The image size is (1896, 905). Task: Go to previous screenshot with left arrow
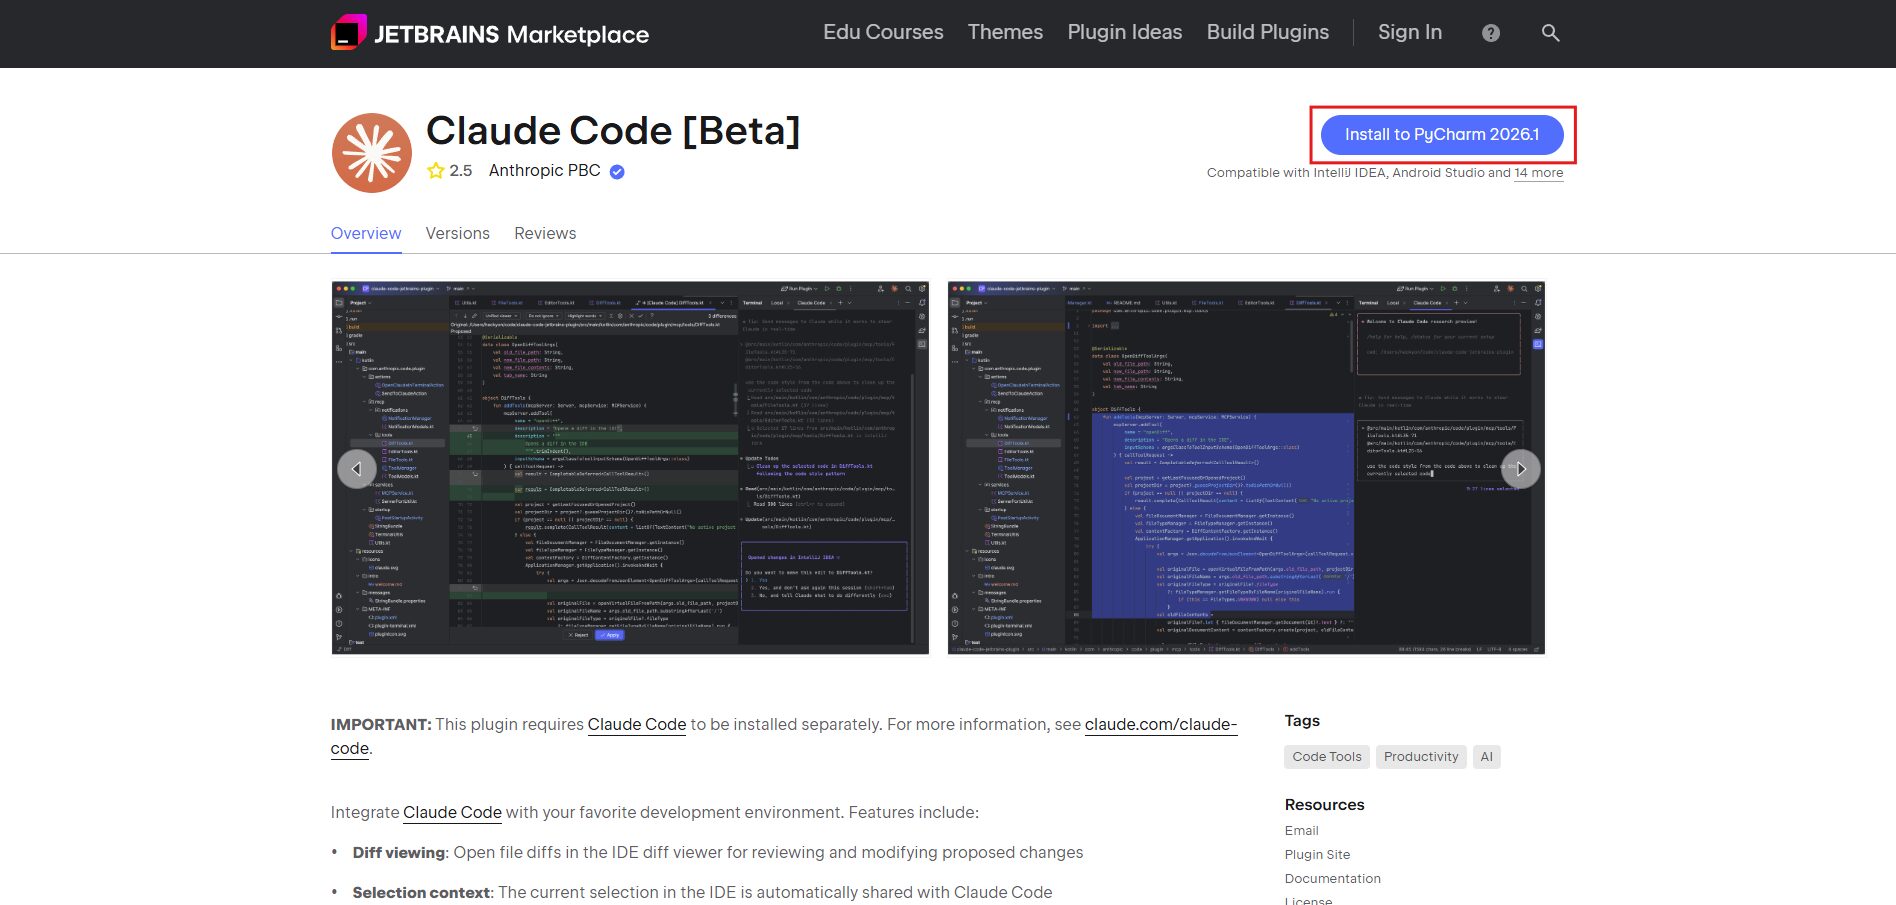[357, 468]
